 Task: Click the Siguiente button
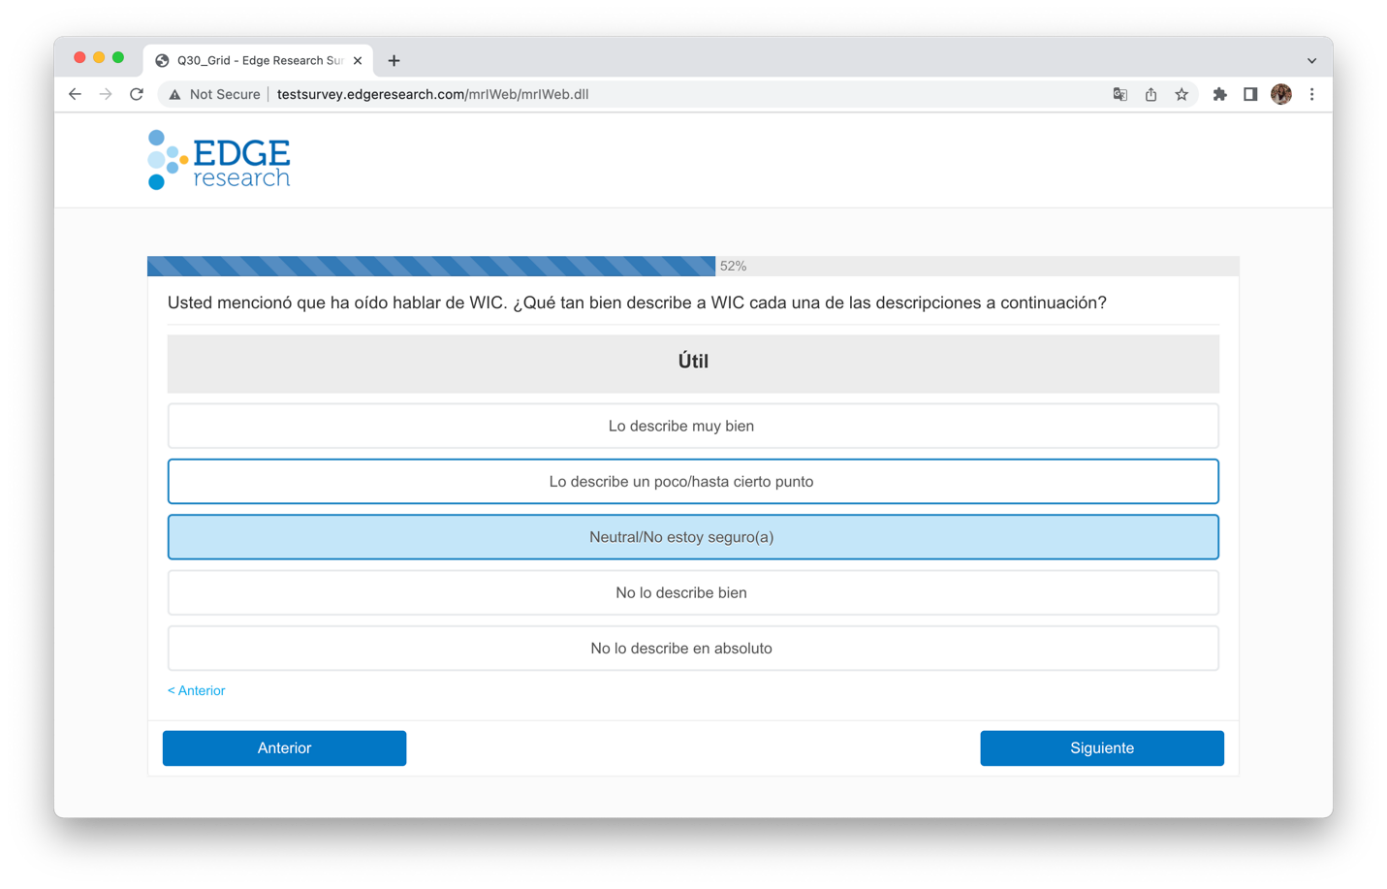coord(1102,748)
